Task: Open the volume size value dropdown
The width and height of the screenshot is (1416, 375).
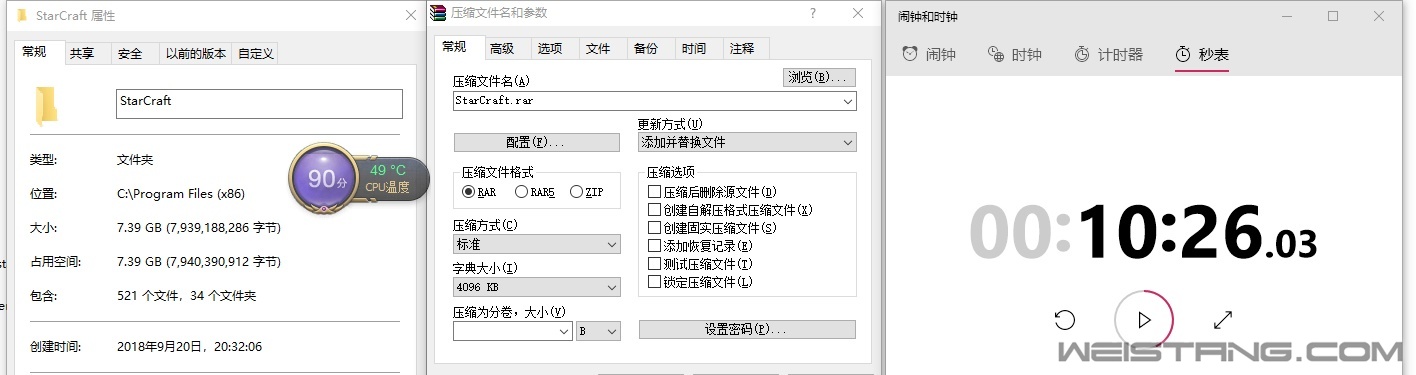Action: click(563, 331)
